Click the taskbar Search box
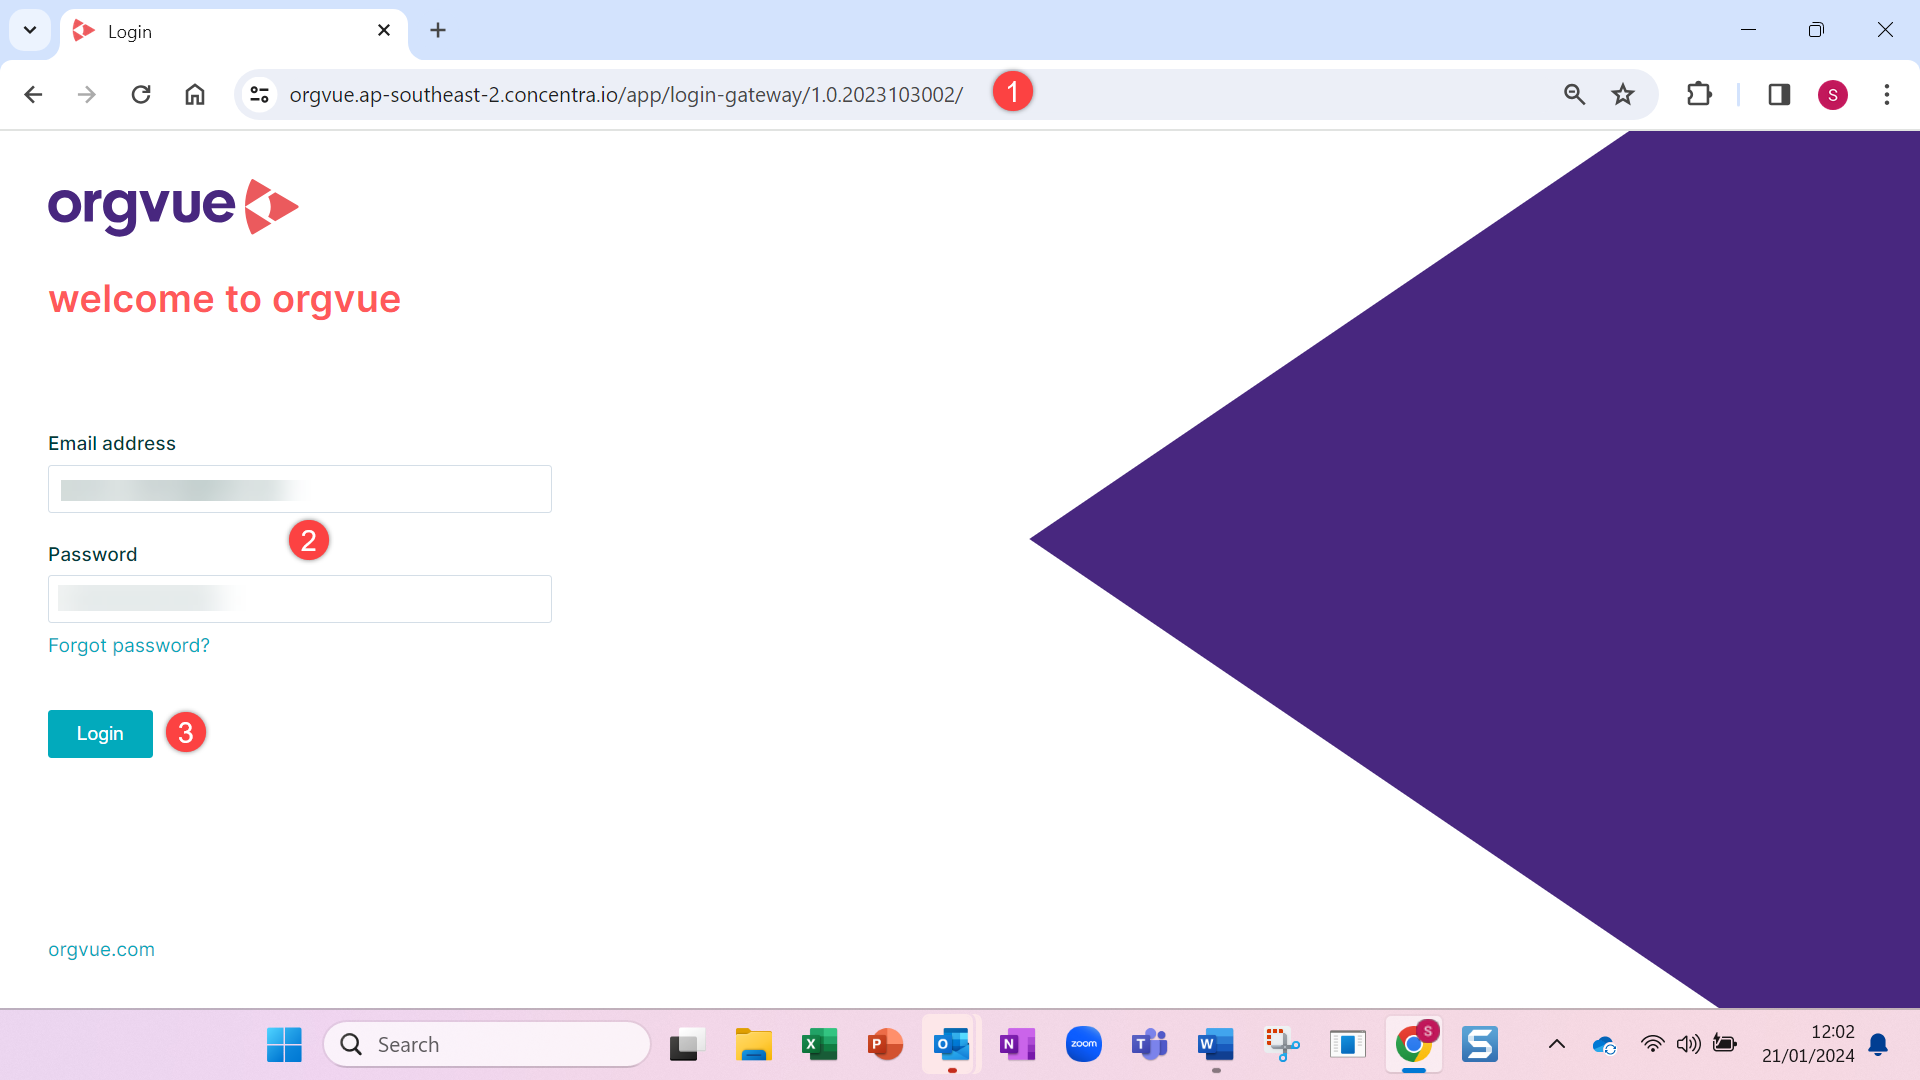 [487, 1045]
